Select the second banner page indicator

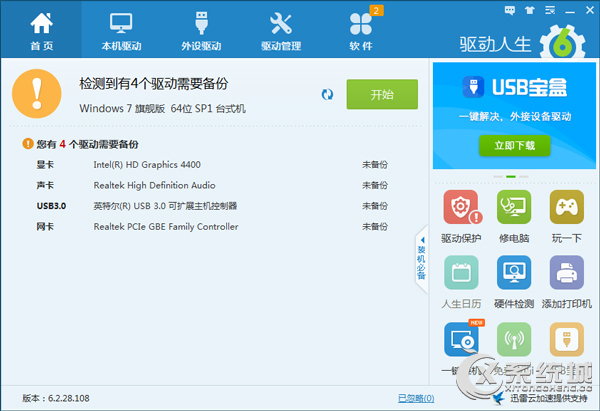(510, 177)
